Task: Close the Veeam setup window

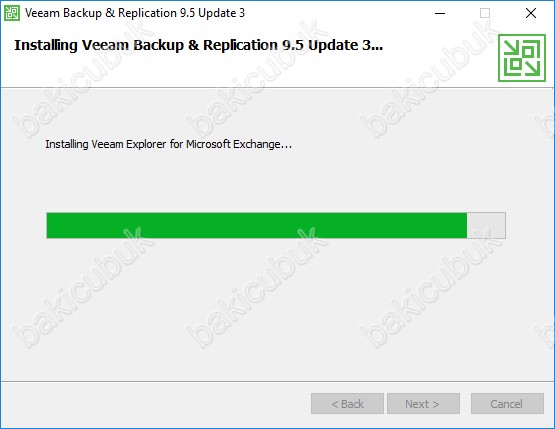Action: [x=531, y=13]
